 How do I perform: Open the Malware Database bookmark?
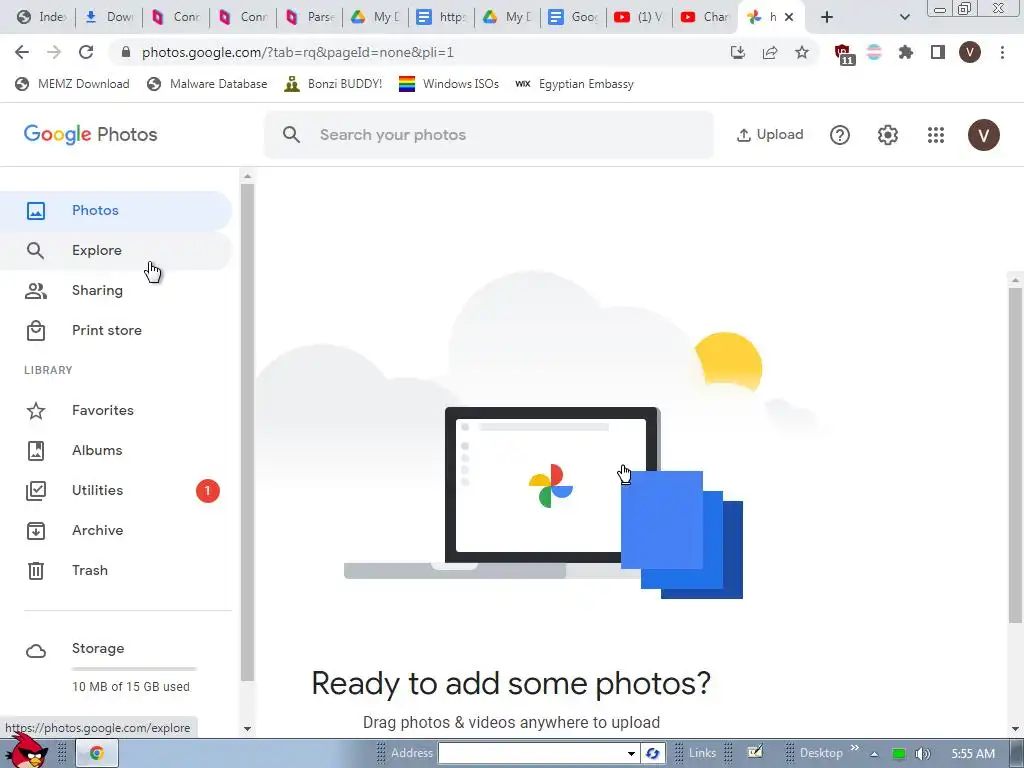coord(207,84)
